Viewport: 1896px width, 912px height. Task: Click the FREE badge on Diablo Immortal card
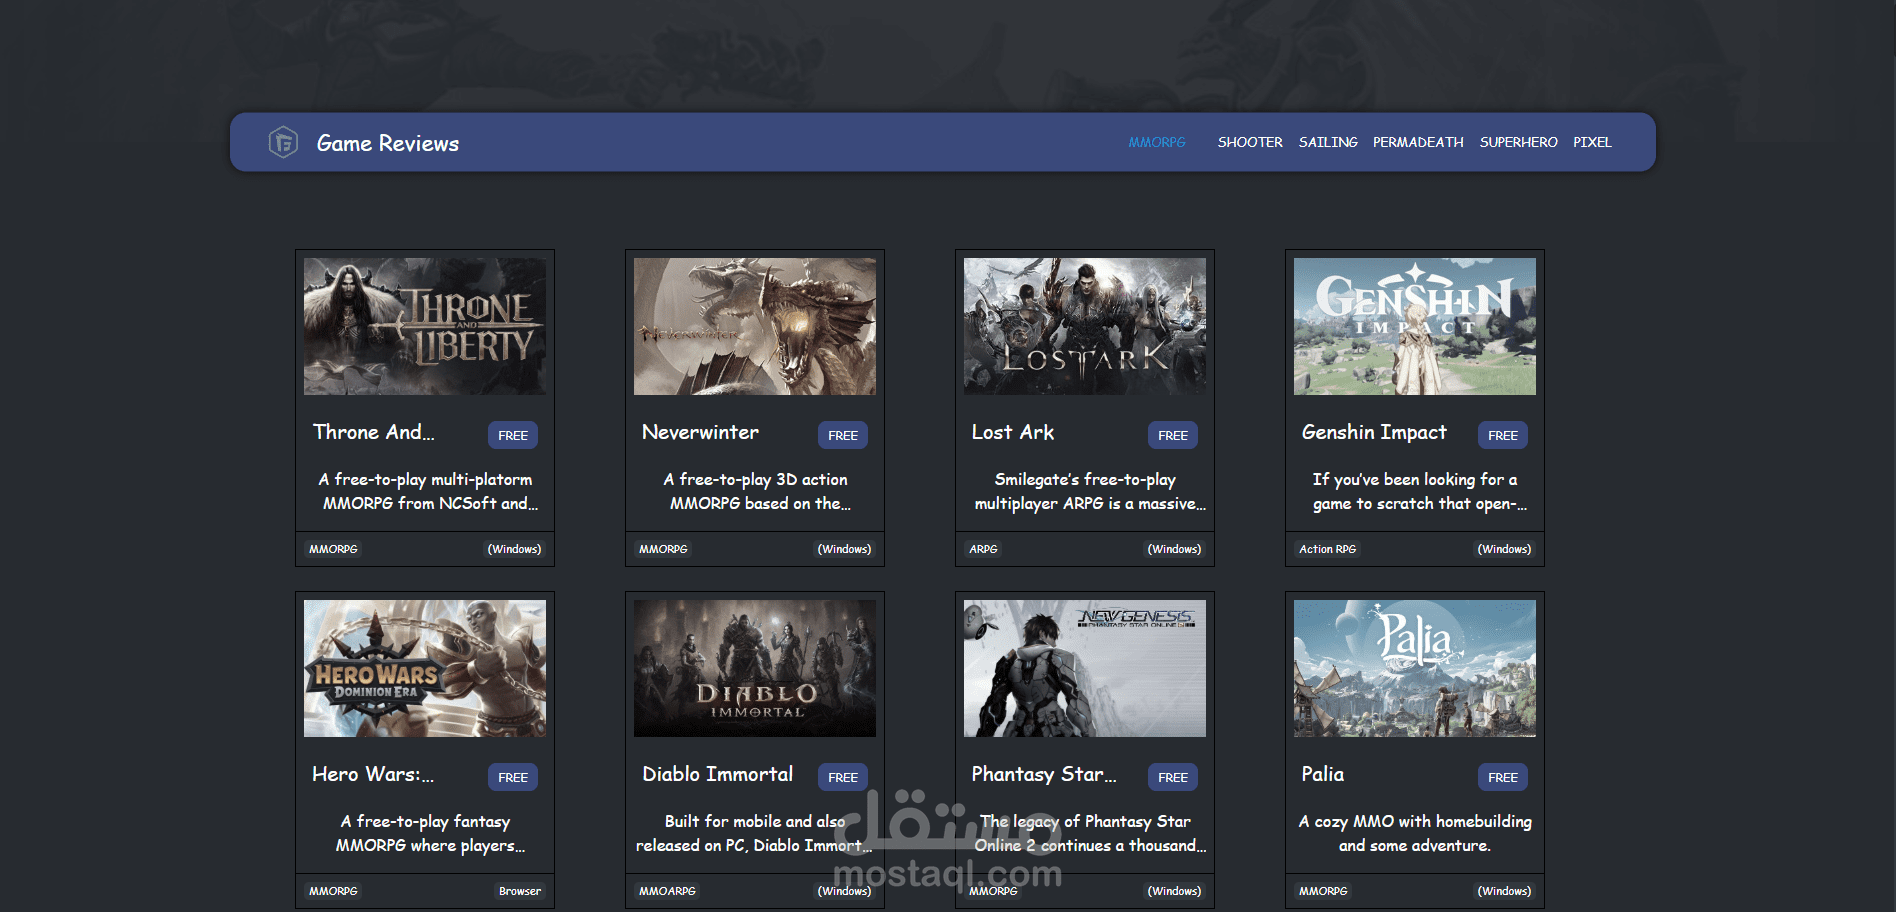(x=843, y=777)
